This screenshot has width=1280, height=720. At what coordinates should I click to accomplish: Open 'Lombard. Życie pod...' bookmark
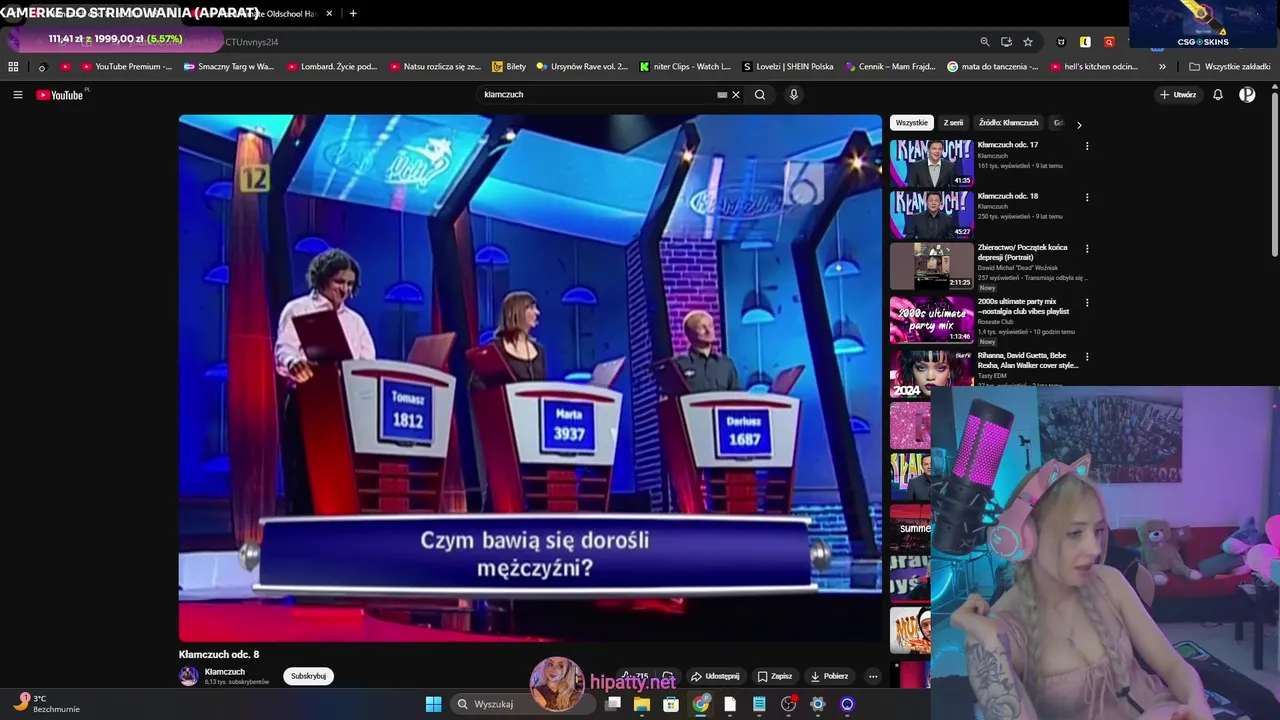click(x=332, y=67)
